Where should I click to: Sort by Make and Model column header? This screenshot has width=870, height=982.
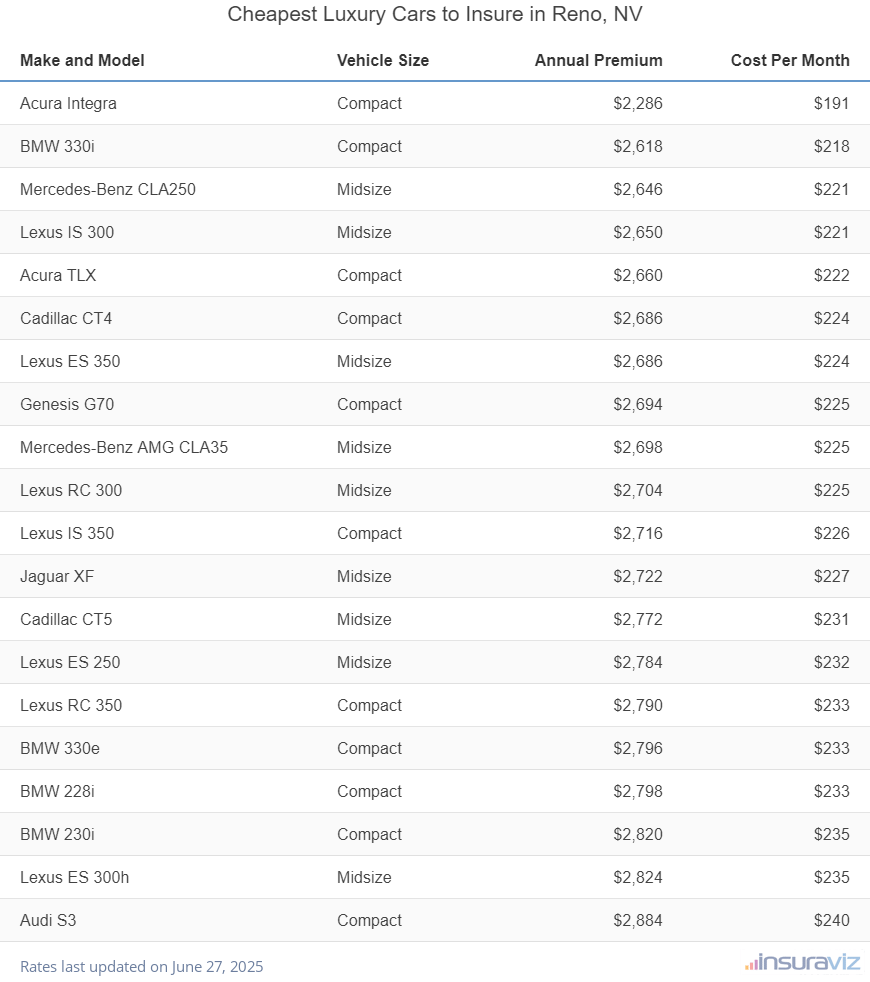point(82,60)
